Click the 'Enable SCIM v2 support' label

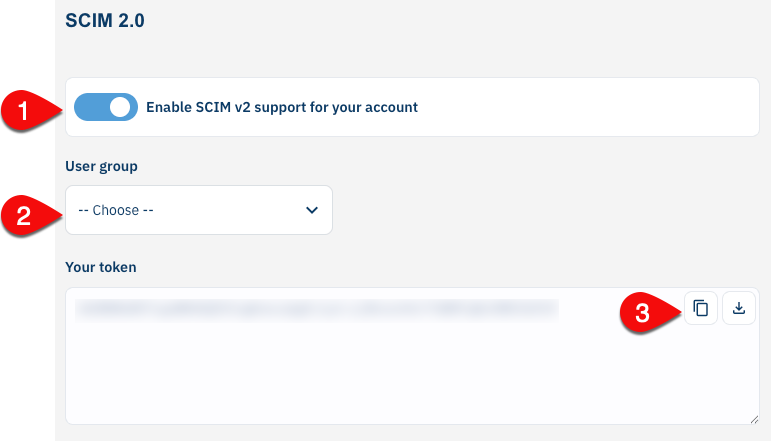pos(281,107)
